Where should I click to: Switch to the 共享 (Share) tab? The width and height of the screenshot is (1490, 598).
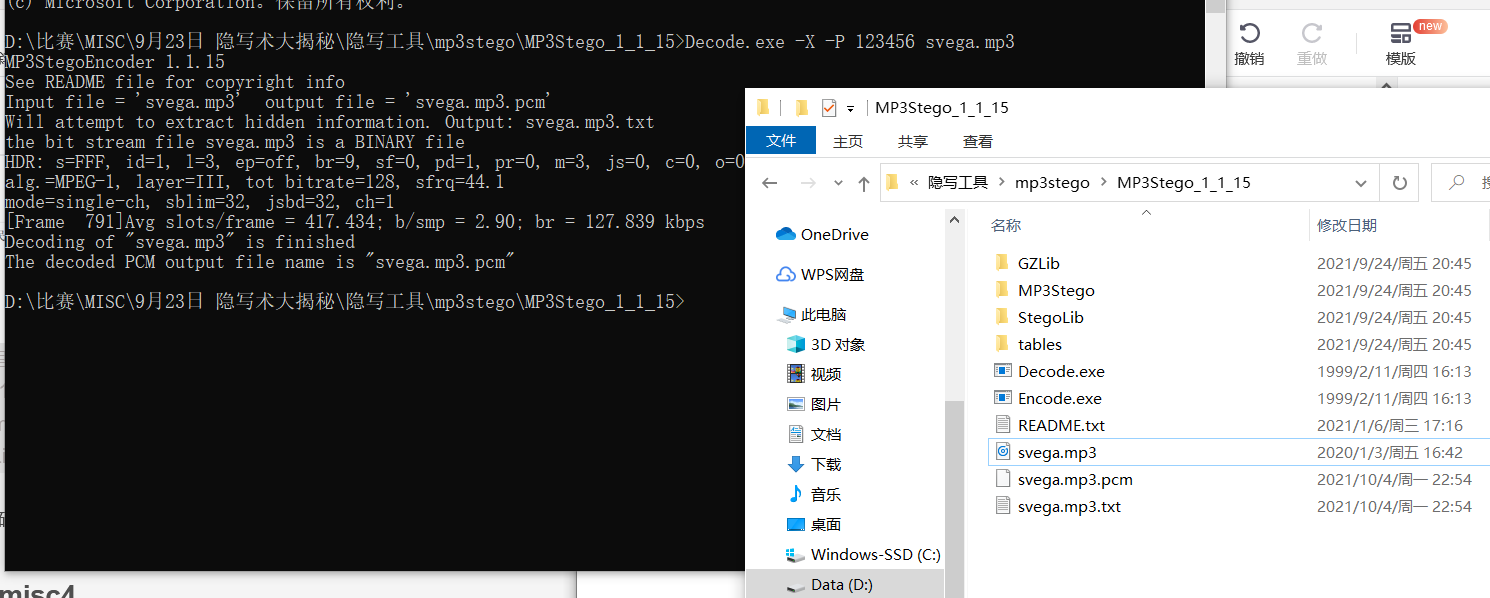911,141
